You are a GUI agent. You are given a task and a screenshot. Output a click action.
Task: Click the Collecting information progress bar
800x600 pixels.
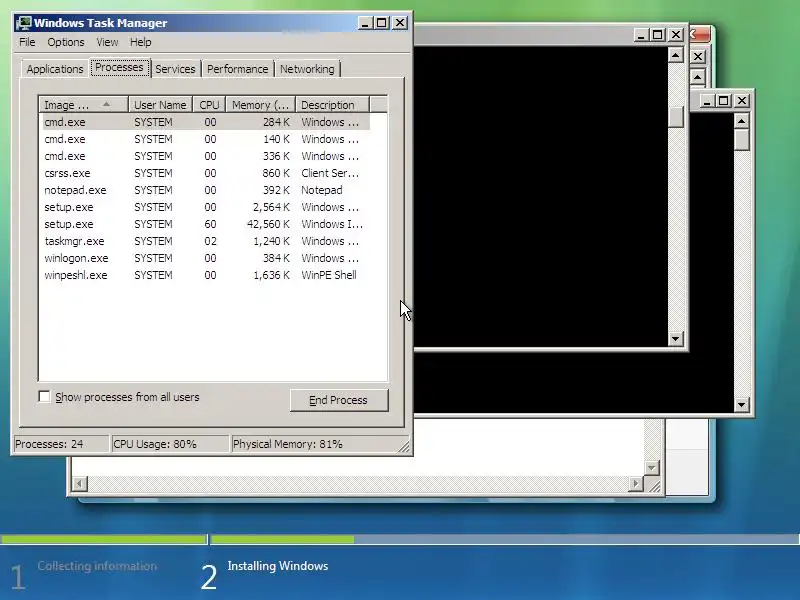point(104,539)
